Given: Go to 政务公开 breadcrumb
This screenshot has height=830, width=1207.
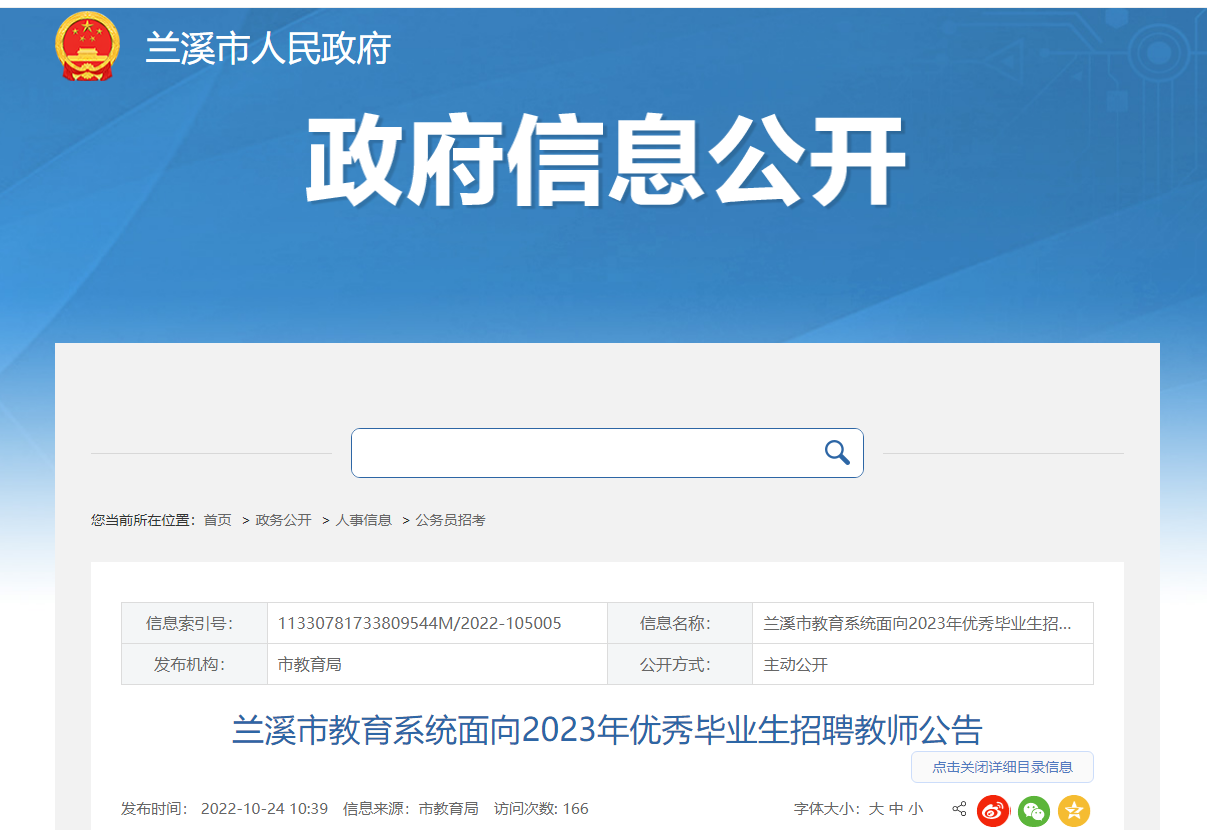Looking at the screenshot, I should coord(283,520).
